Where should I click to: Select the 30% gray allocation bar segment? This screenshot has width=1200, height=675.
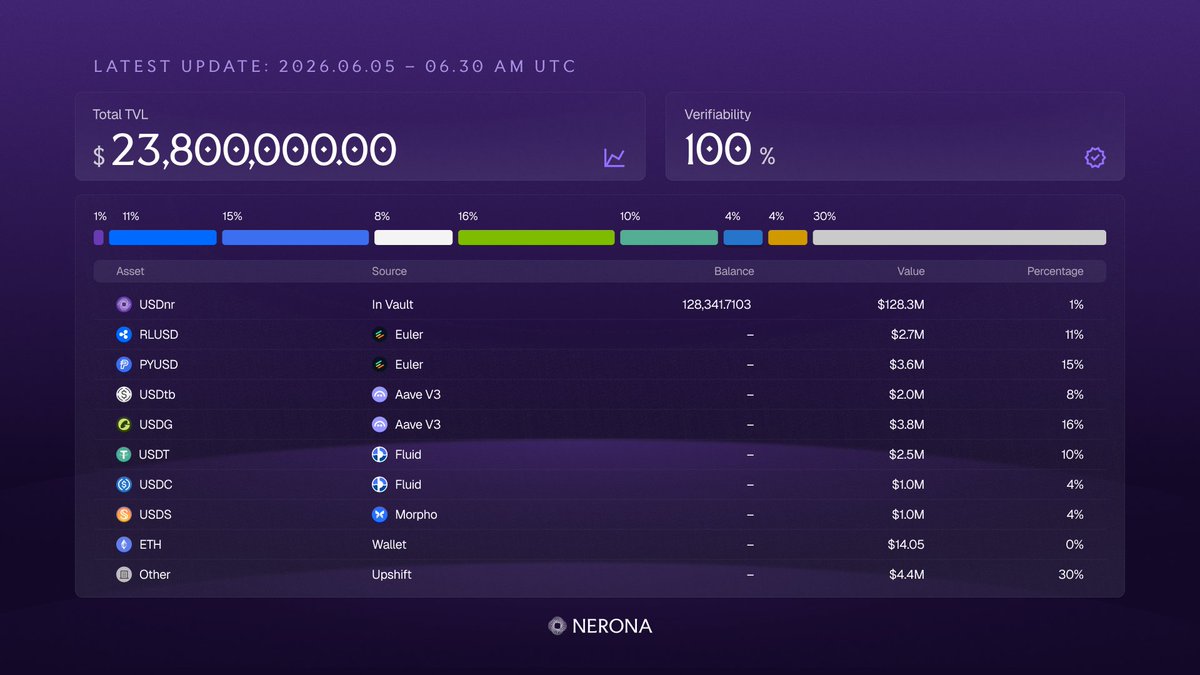click(x=960, y=238)
